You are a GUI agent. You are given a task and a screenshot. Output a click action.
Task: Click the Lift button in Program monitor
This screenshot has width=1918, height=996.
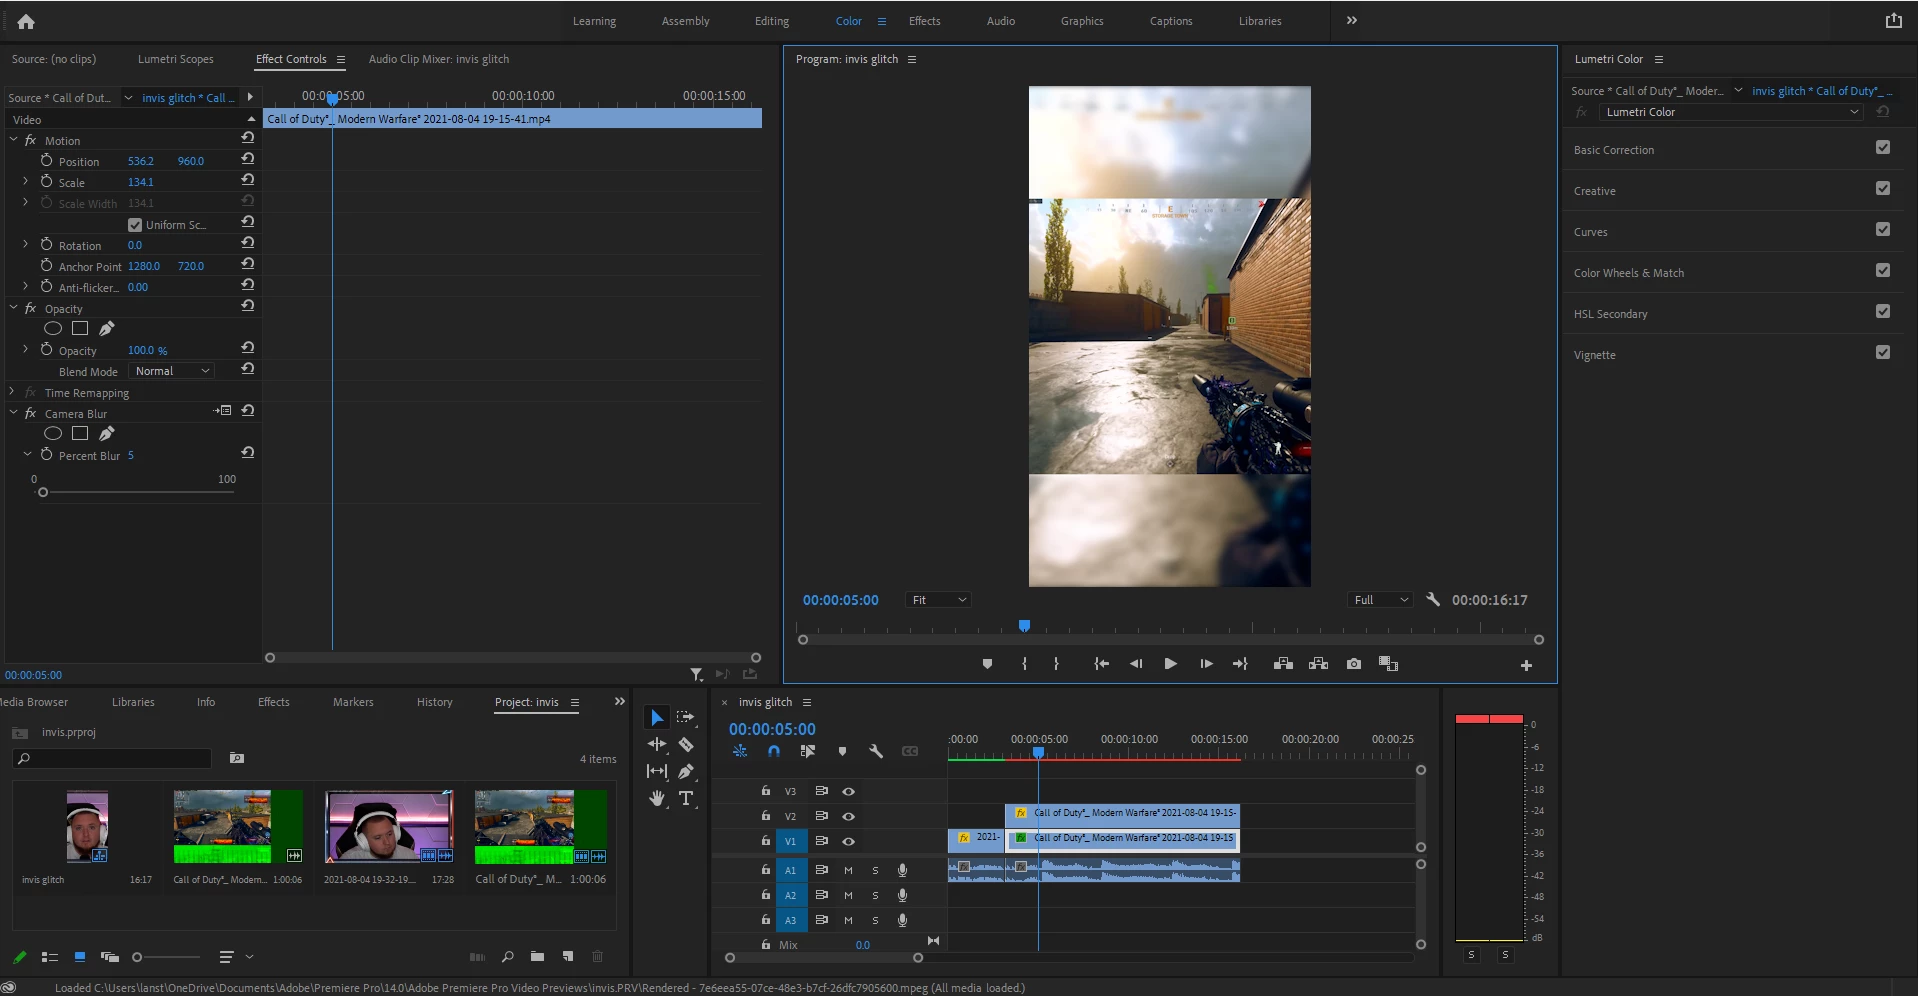click(x=1283, y=664)
